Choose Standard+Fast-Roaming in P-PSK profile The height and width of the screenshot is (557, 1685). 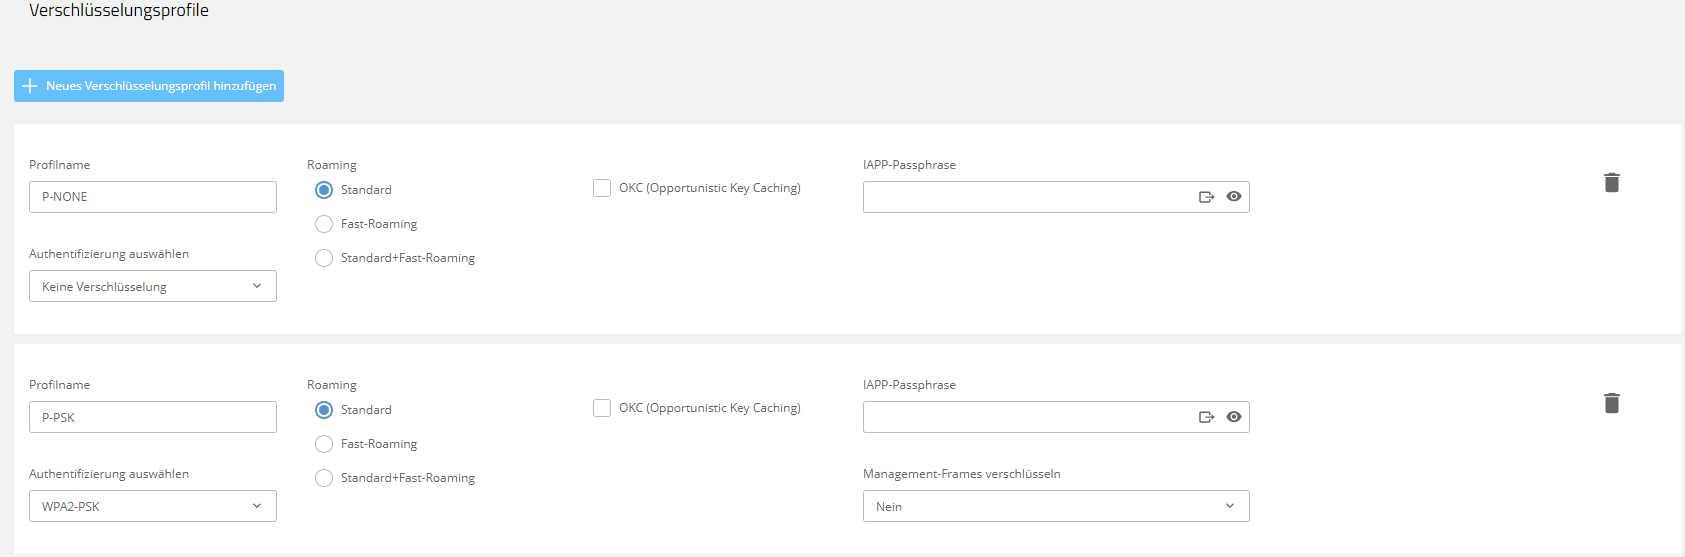click(x=324, y=478)
